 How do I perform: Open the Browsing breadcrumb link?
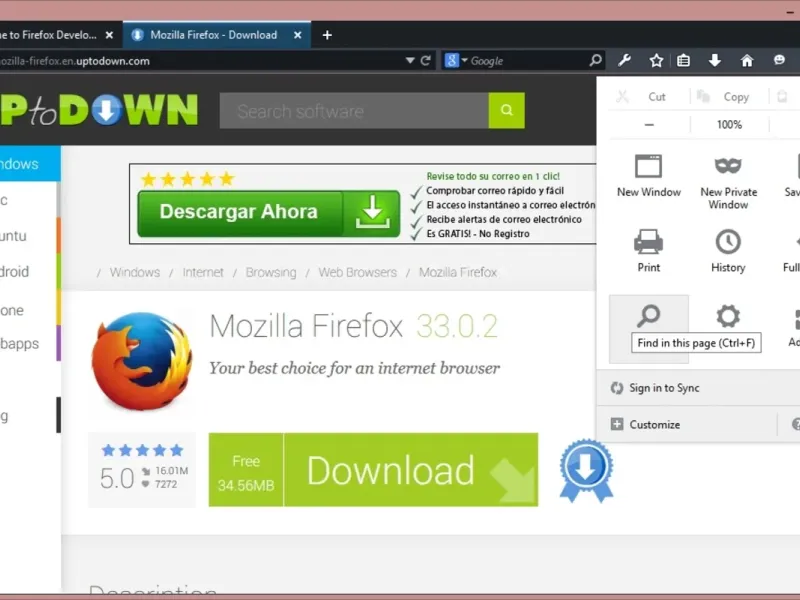[x=271, y=272]
